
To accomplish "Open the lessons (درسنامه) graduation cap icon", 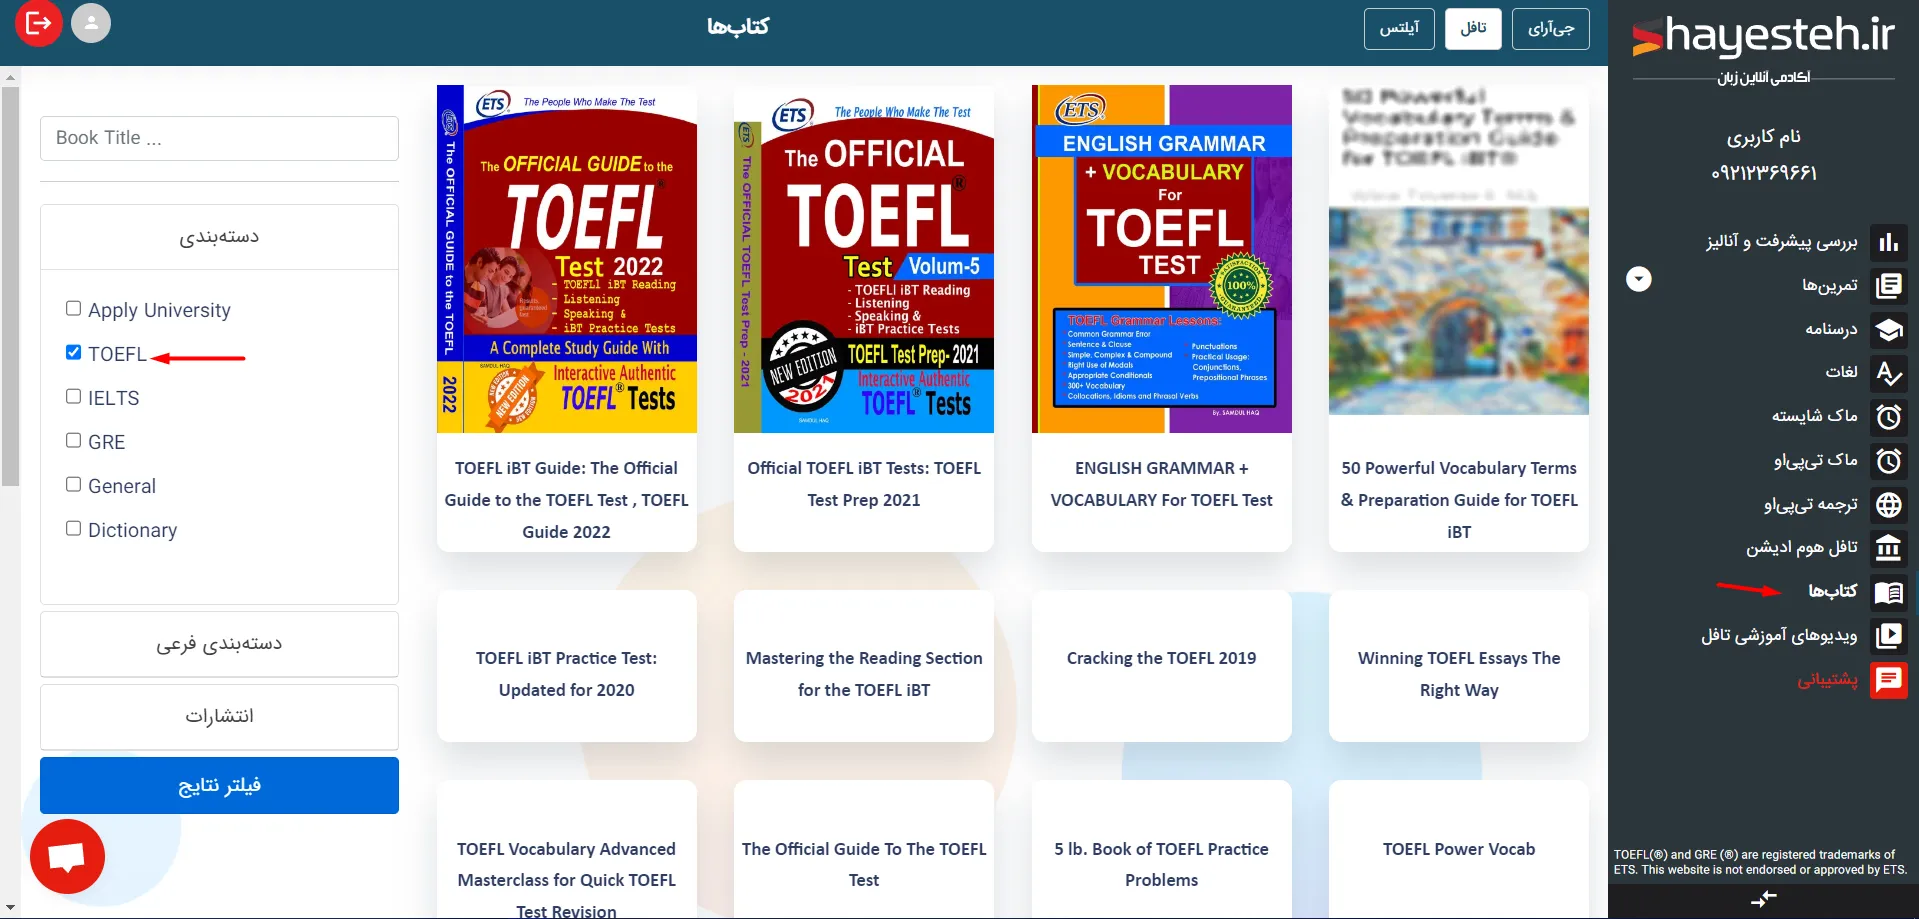I will pos(1888,330).
